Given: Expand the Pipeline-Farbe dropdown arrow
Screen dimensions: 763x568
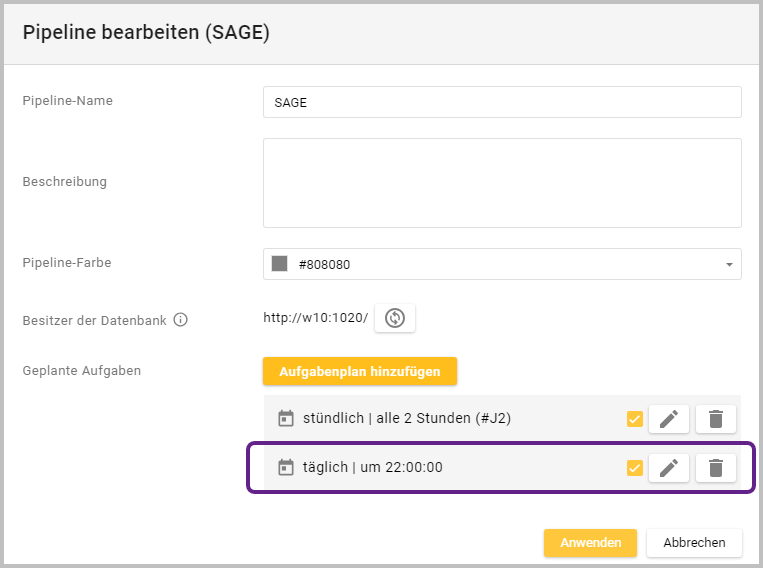Looking at the screenshot, I should click(x=728, y=265).
